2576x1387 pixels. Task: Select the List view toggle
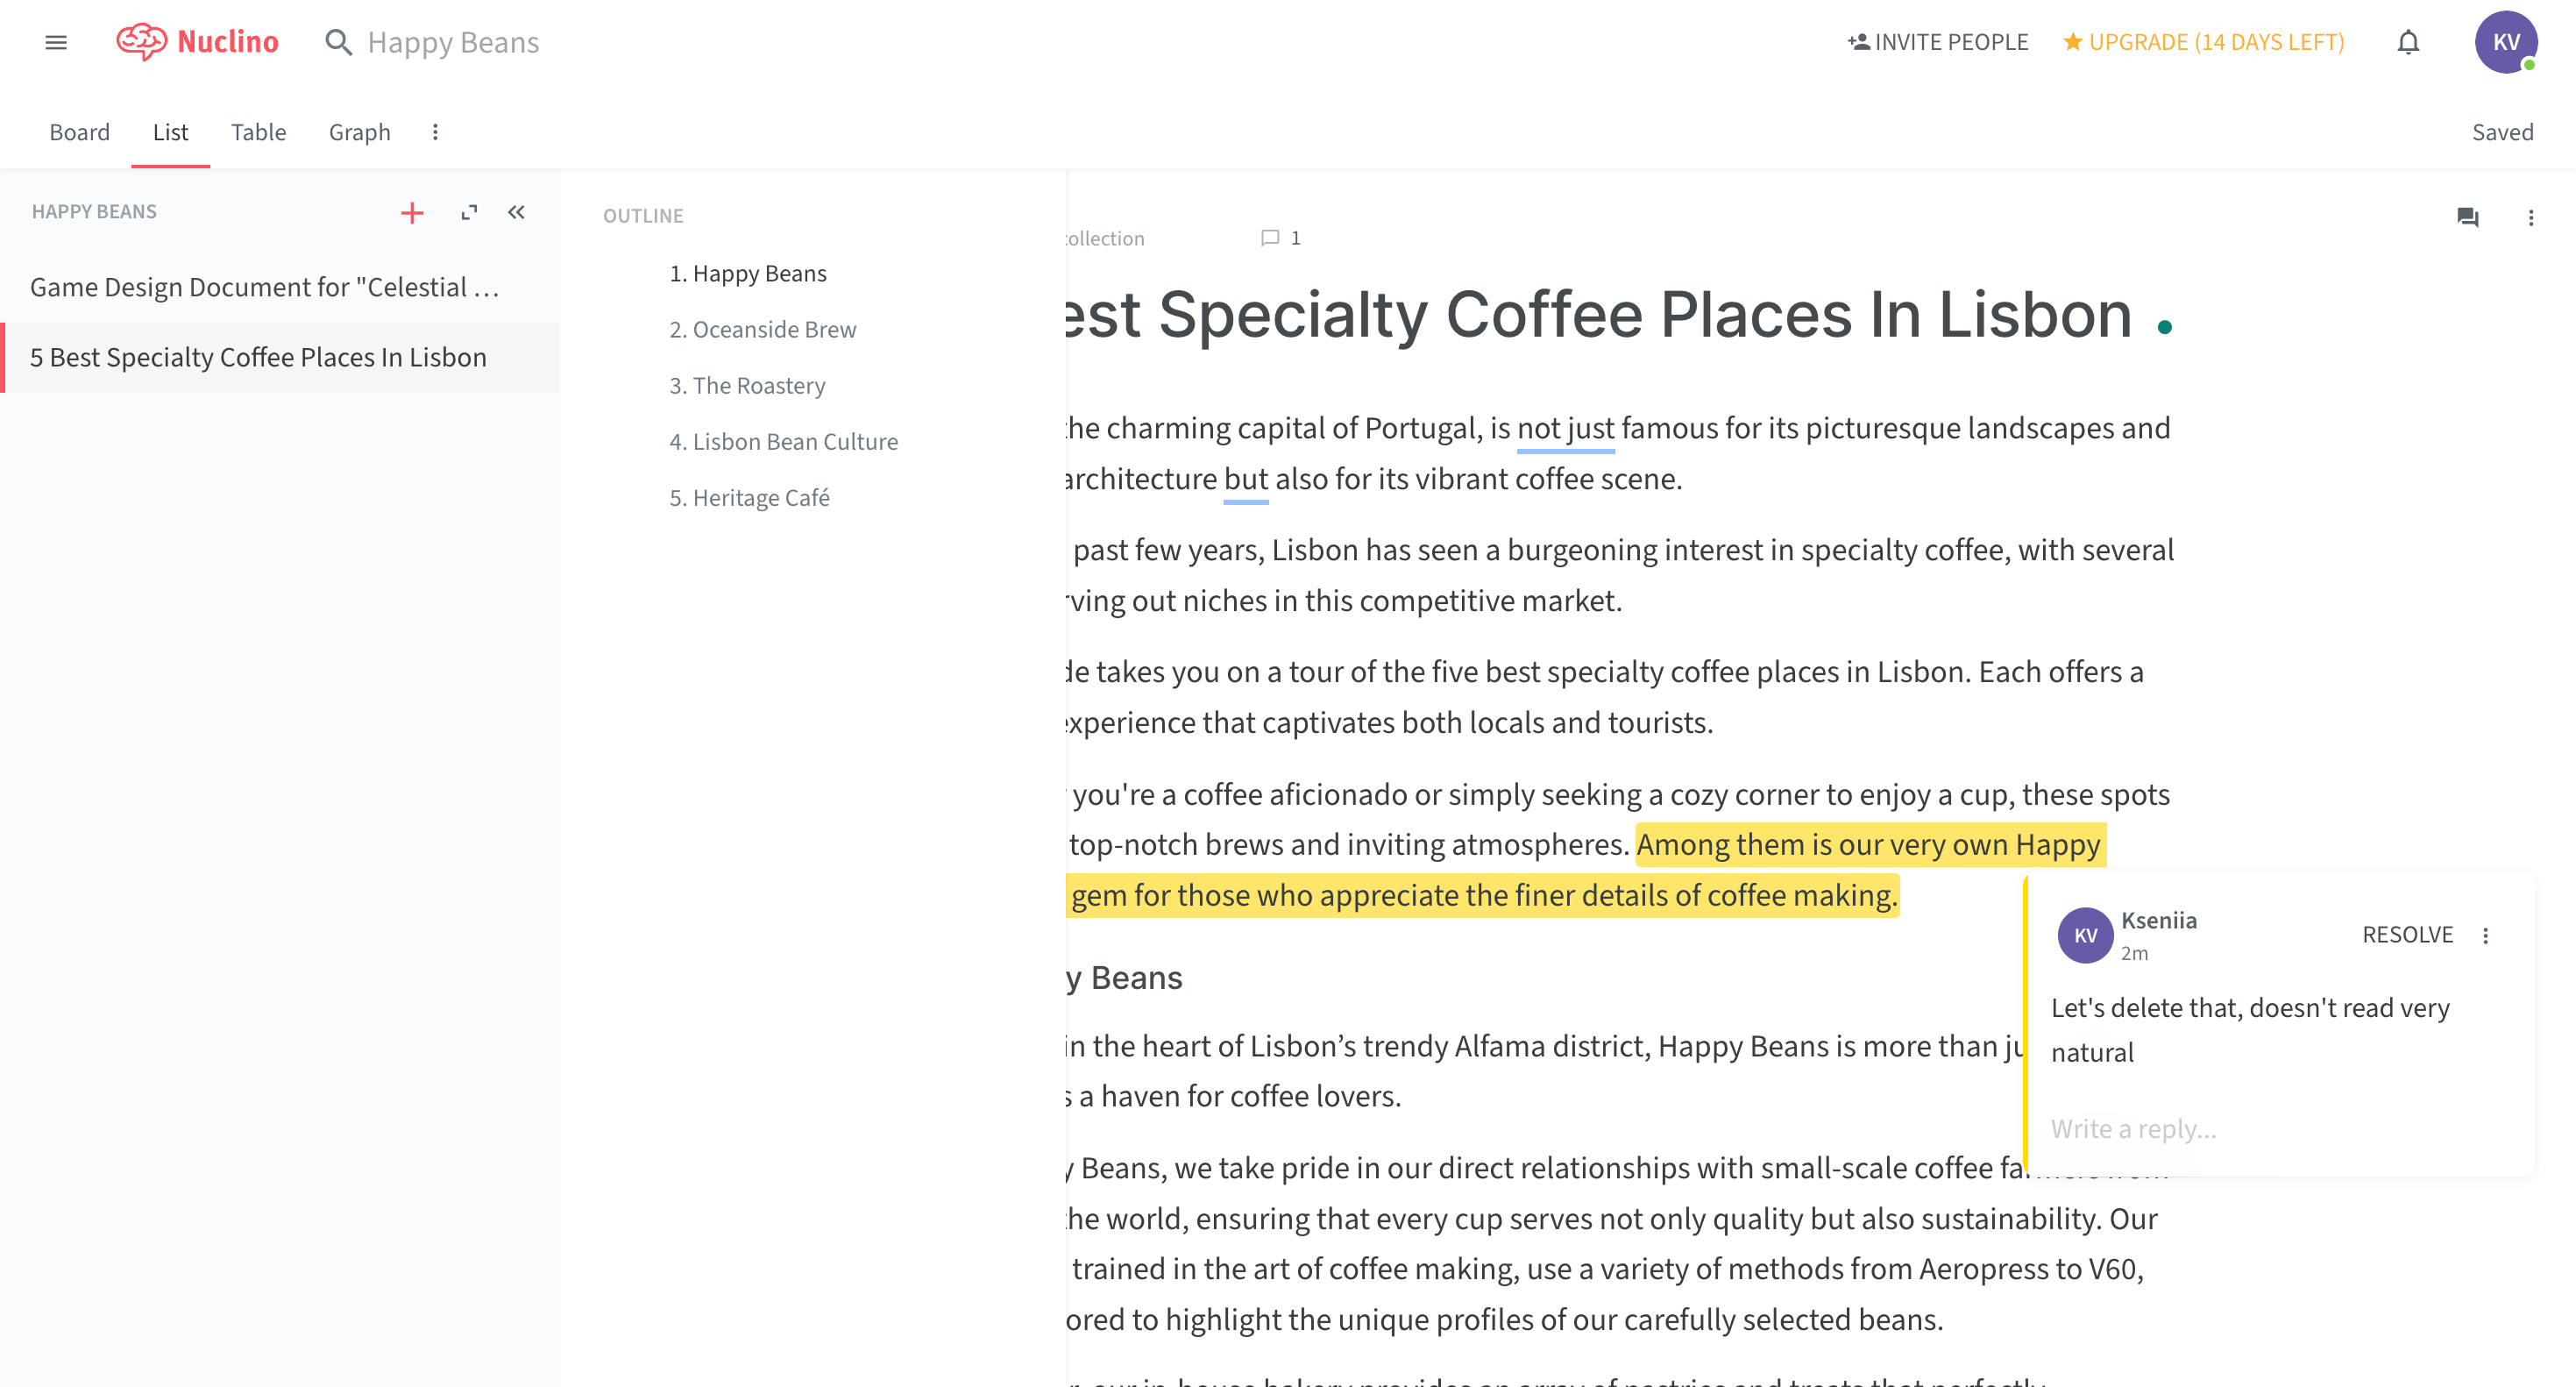point(171,132)
